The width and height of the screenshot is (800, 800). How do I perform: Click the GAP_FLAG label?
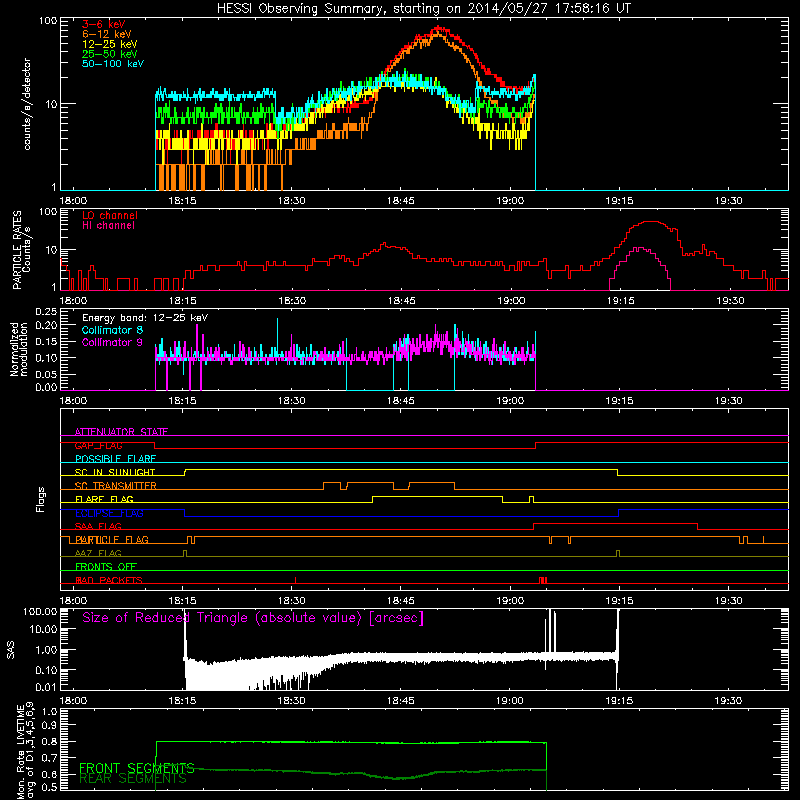pos(98,445)
